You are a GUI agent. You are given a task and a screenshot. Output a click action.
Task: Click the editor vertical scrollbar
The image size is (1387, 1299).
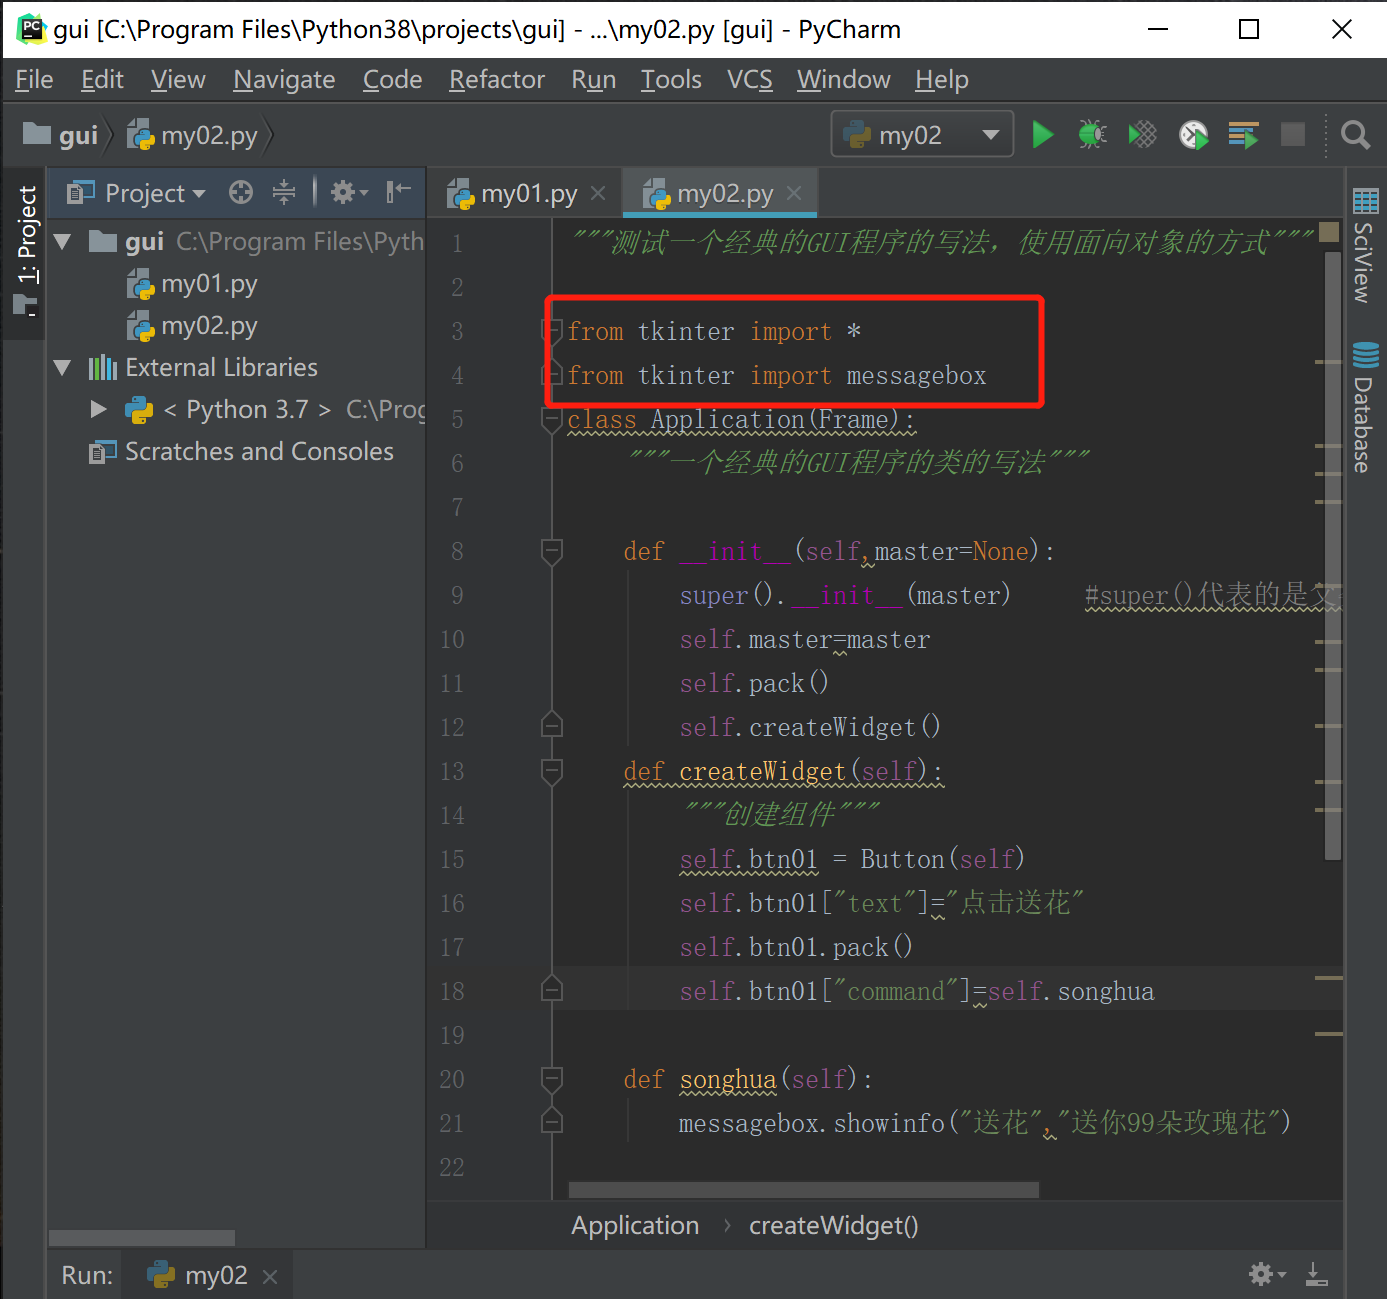[x=1333, y=555]
